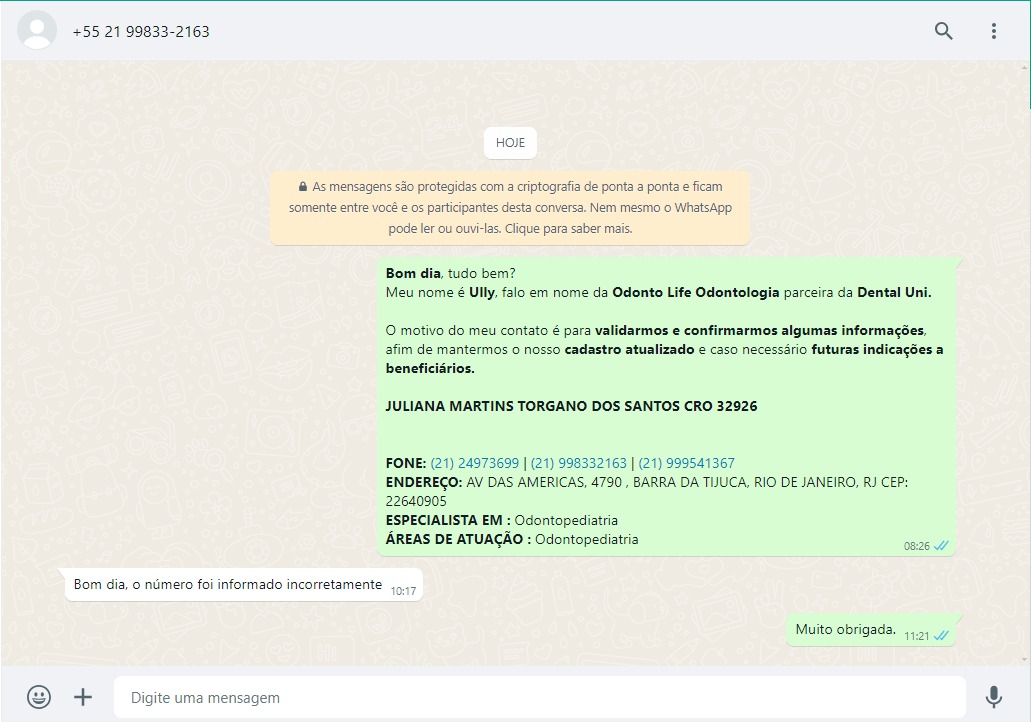Screen dimensions: 1031x722
Task: Click the plus attach icon
Action: pos(83,697)
